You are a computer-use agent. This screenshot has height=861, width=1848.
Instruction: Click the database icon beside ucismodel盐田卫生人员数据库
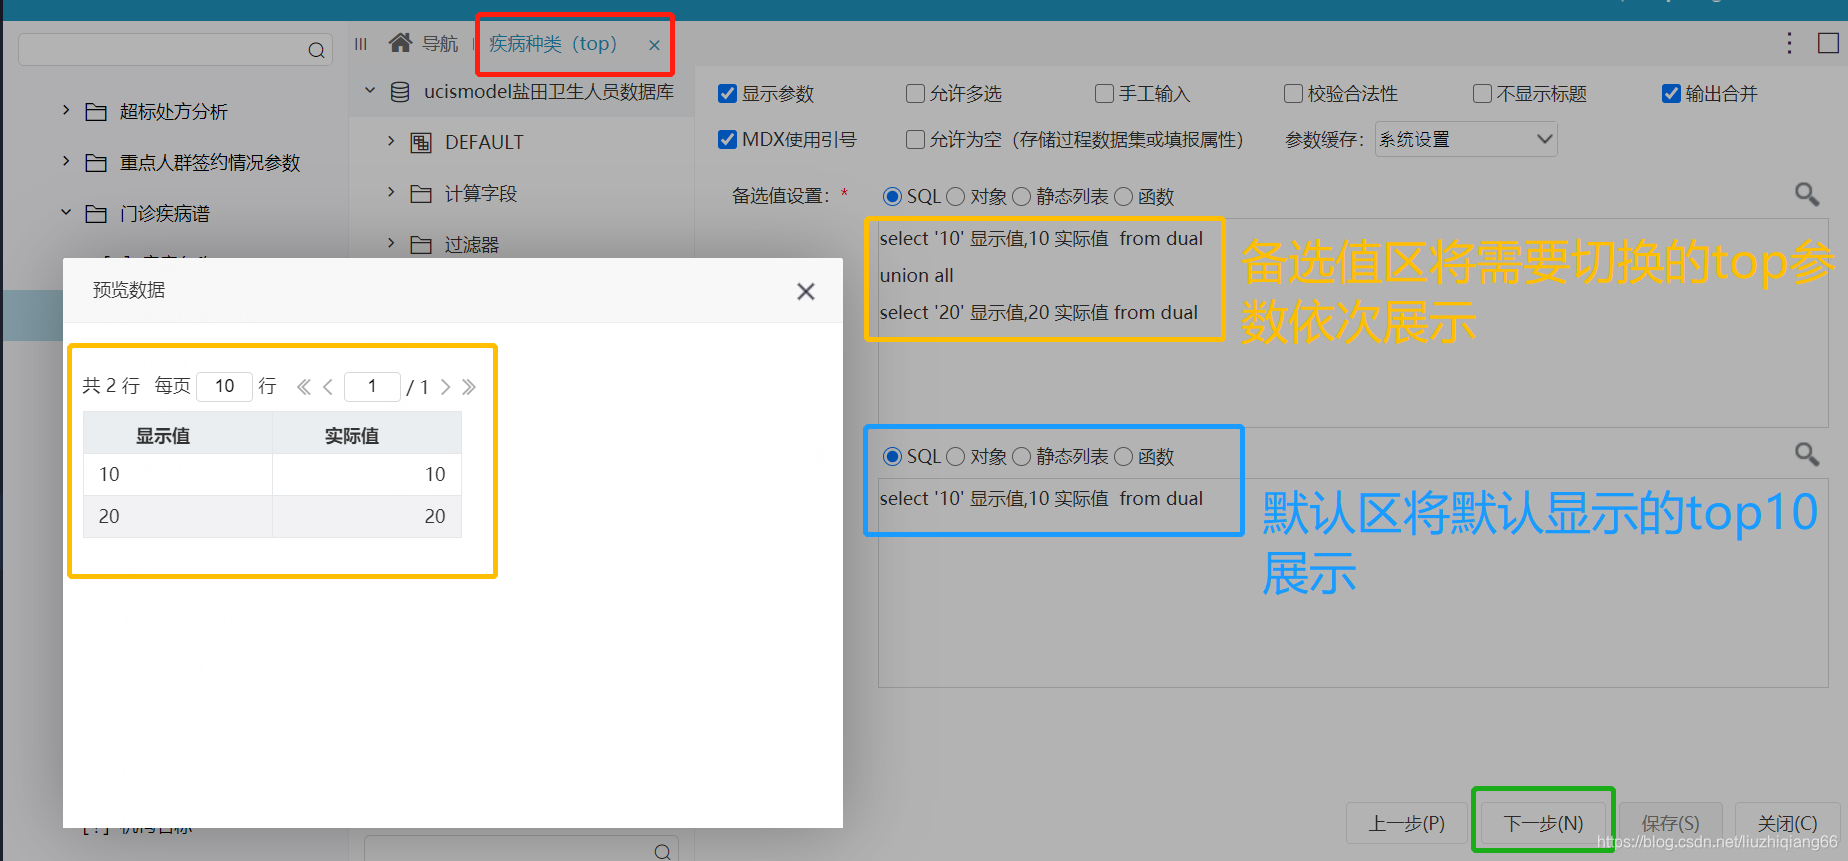[400, 92]
